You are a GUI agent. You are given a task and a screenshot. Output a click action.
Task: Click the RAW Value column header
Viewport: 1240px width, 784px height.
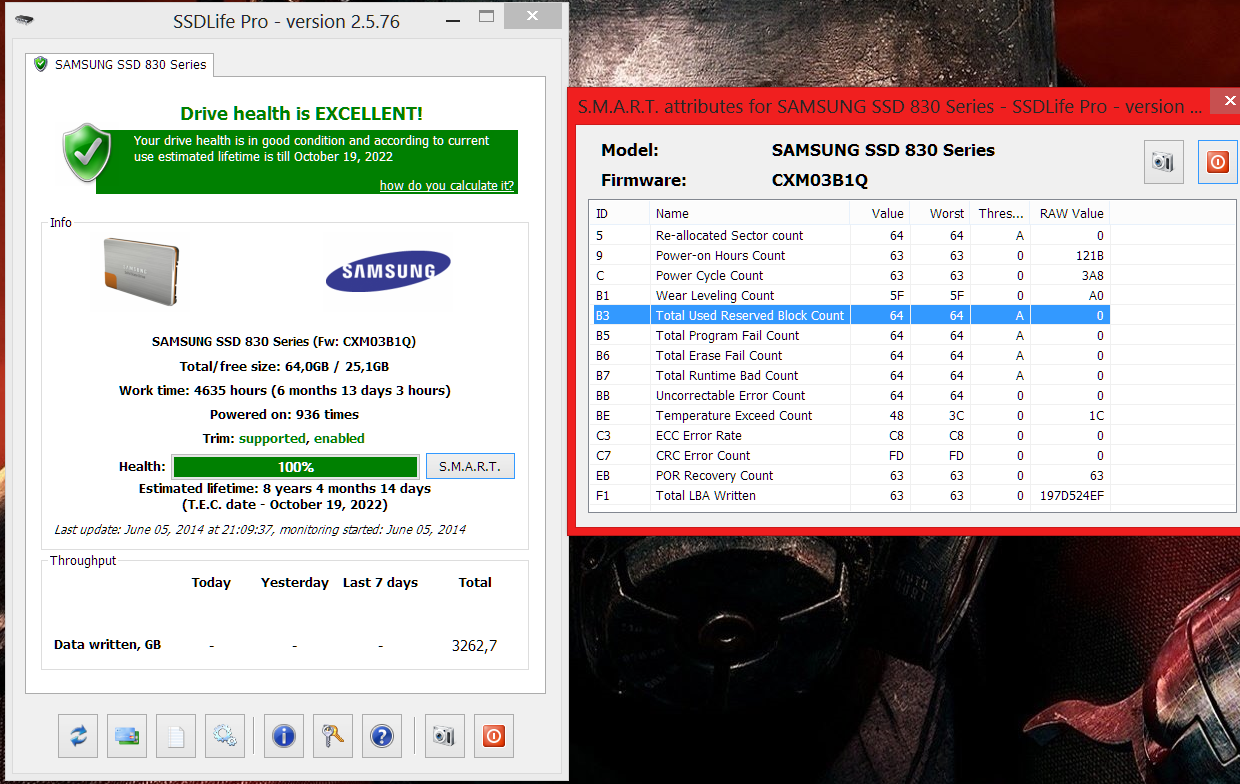point(1069,213)
